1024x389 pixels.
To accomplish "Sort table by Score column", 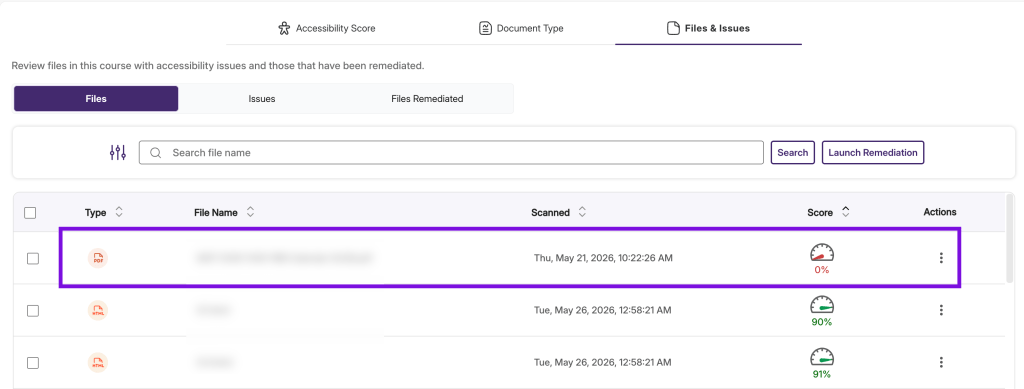I will pos(828,212).
